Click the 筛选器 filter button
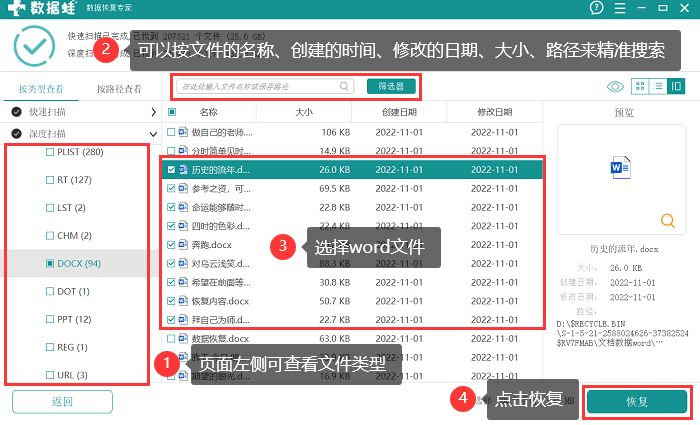Viewport: 700px width, 425px height. (x=392, y=86)
